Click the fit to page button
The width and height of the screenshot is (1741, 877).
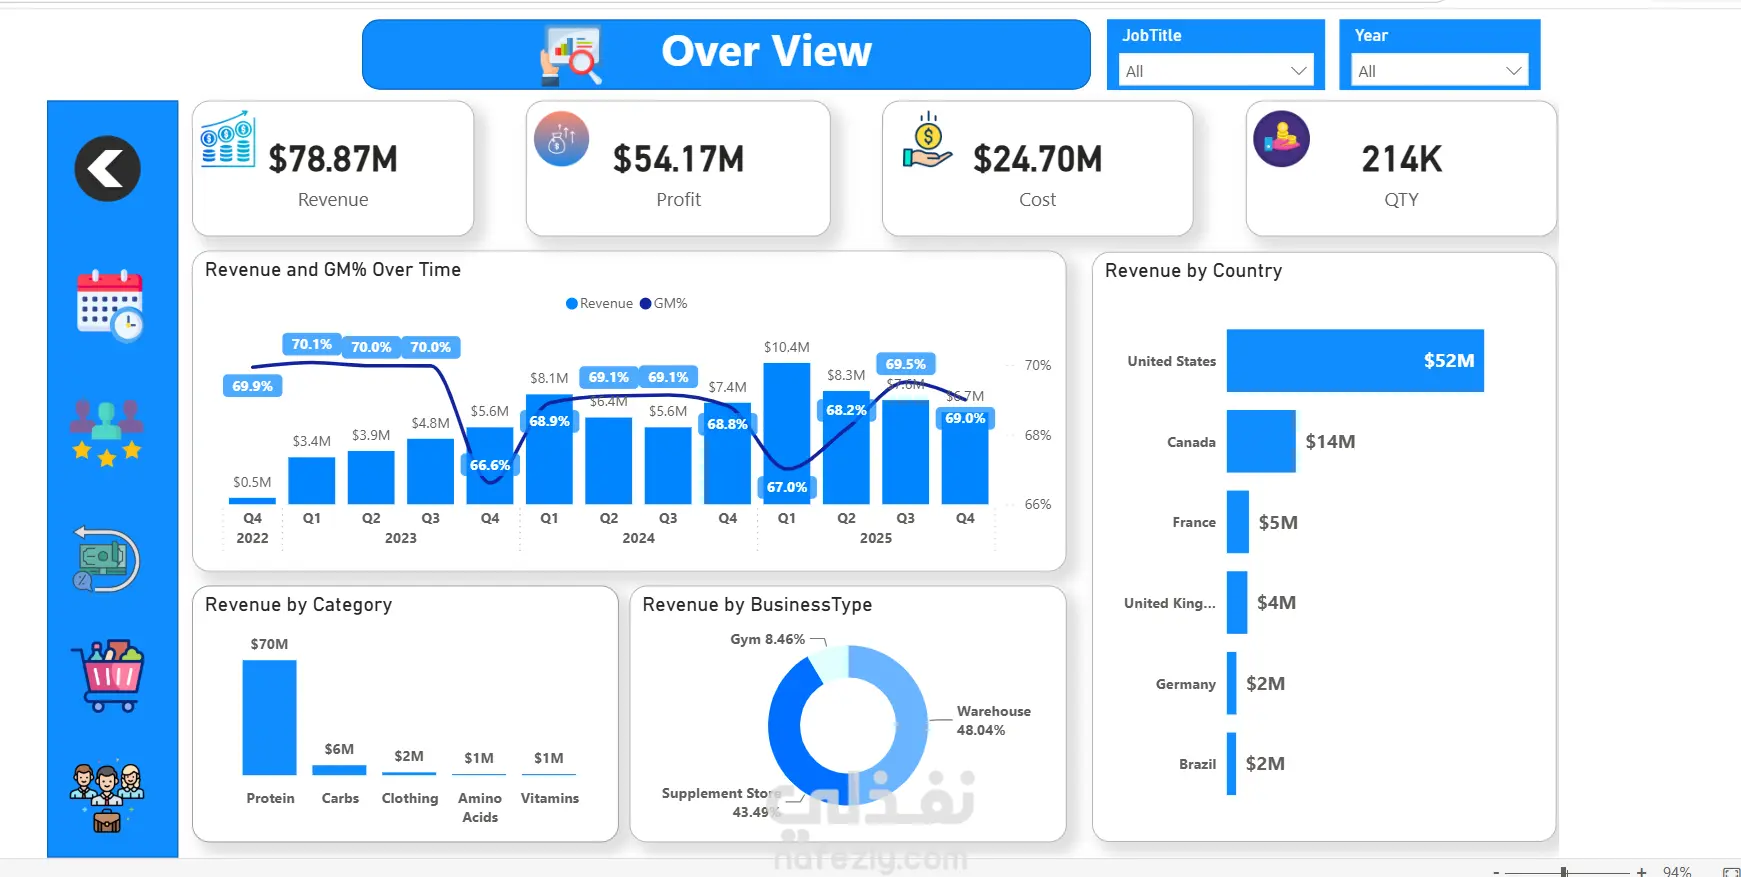[x=1731, y=872]
